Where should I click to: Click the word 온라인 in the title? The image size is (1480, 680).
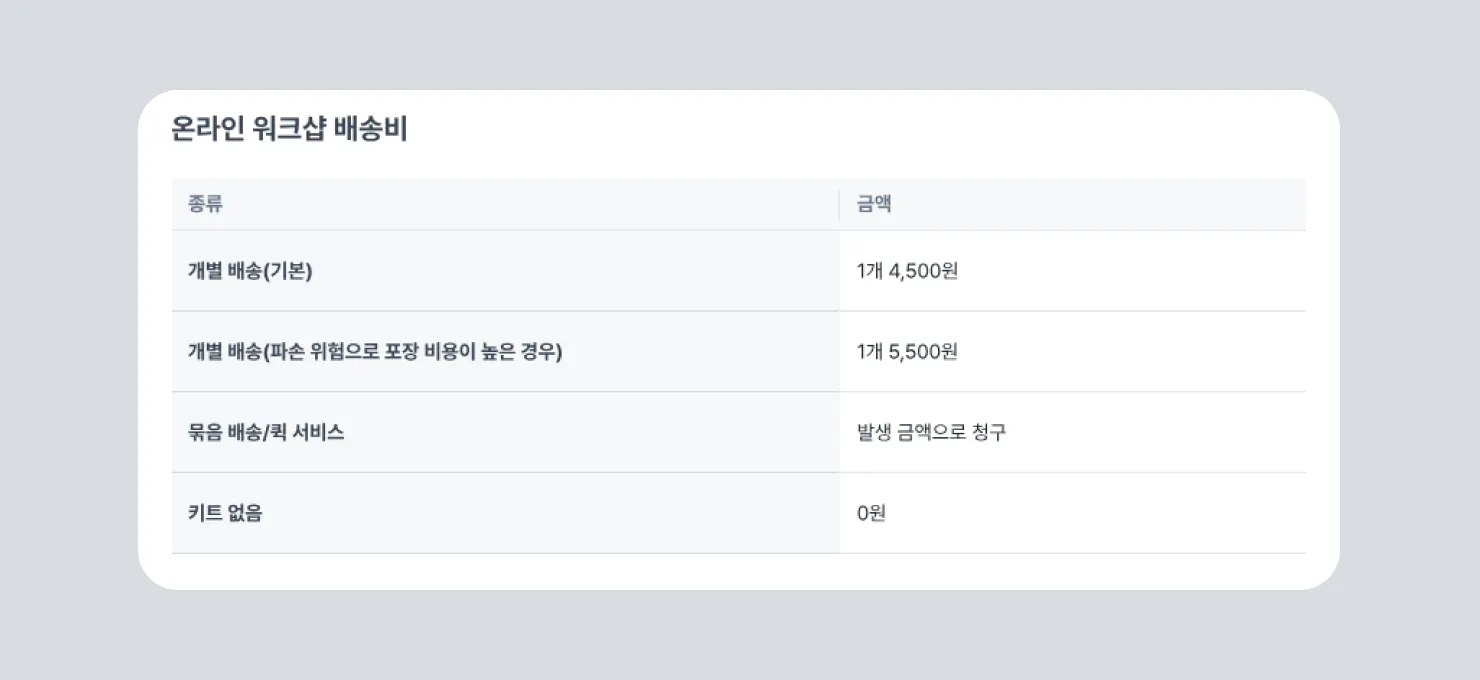(208, 130)
